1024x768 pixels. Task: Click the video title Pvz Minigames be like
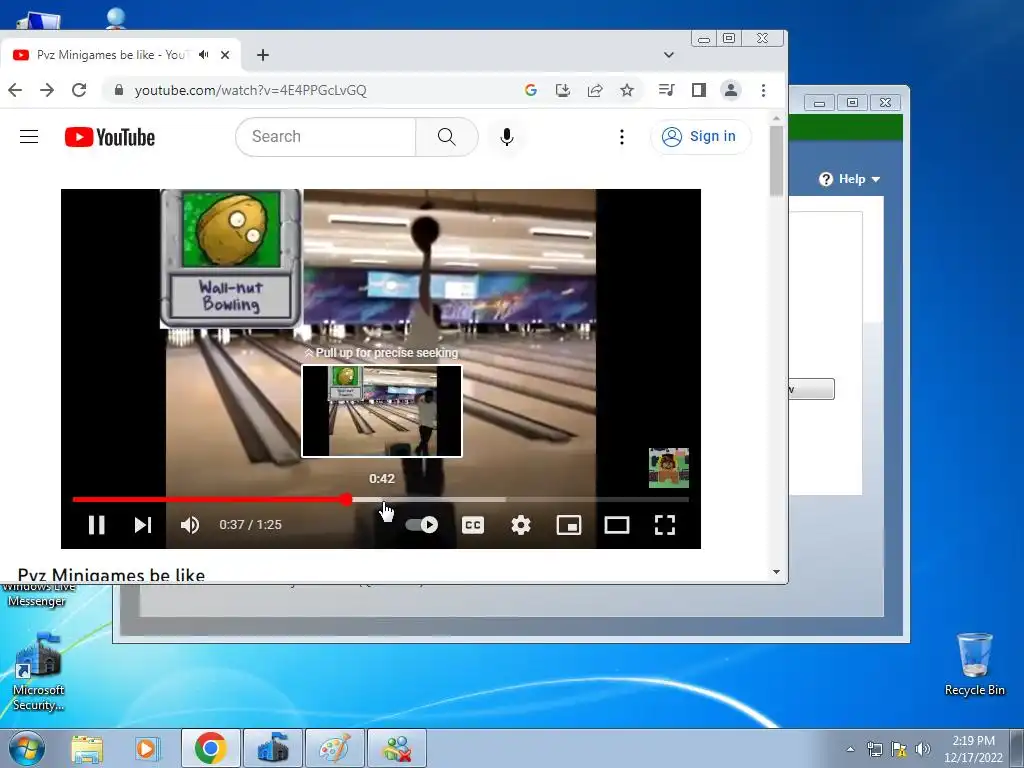coord(111,575)
